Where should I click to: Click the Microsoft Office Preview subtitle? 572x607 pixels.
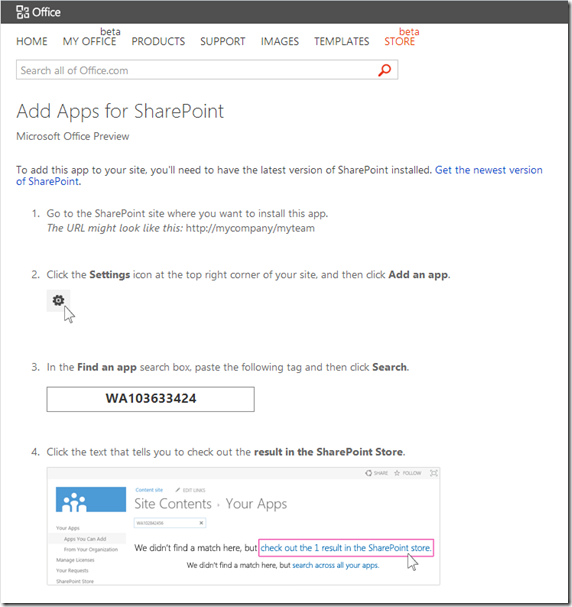[x=73, y=136]
